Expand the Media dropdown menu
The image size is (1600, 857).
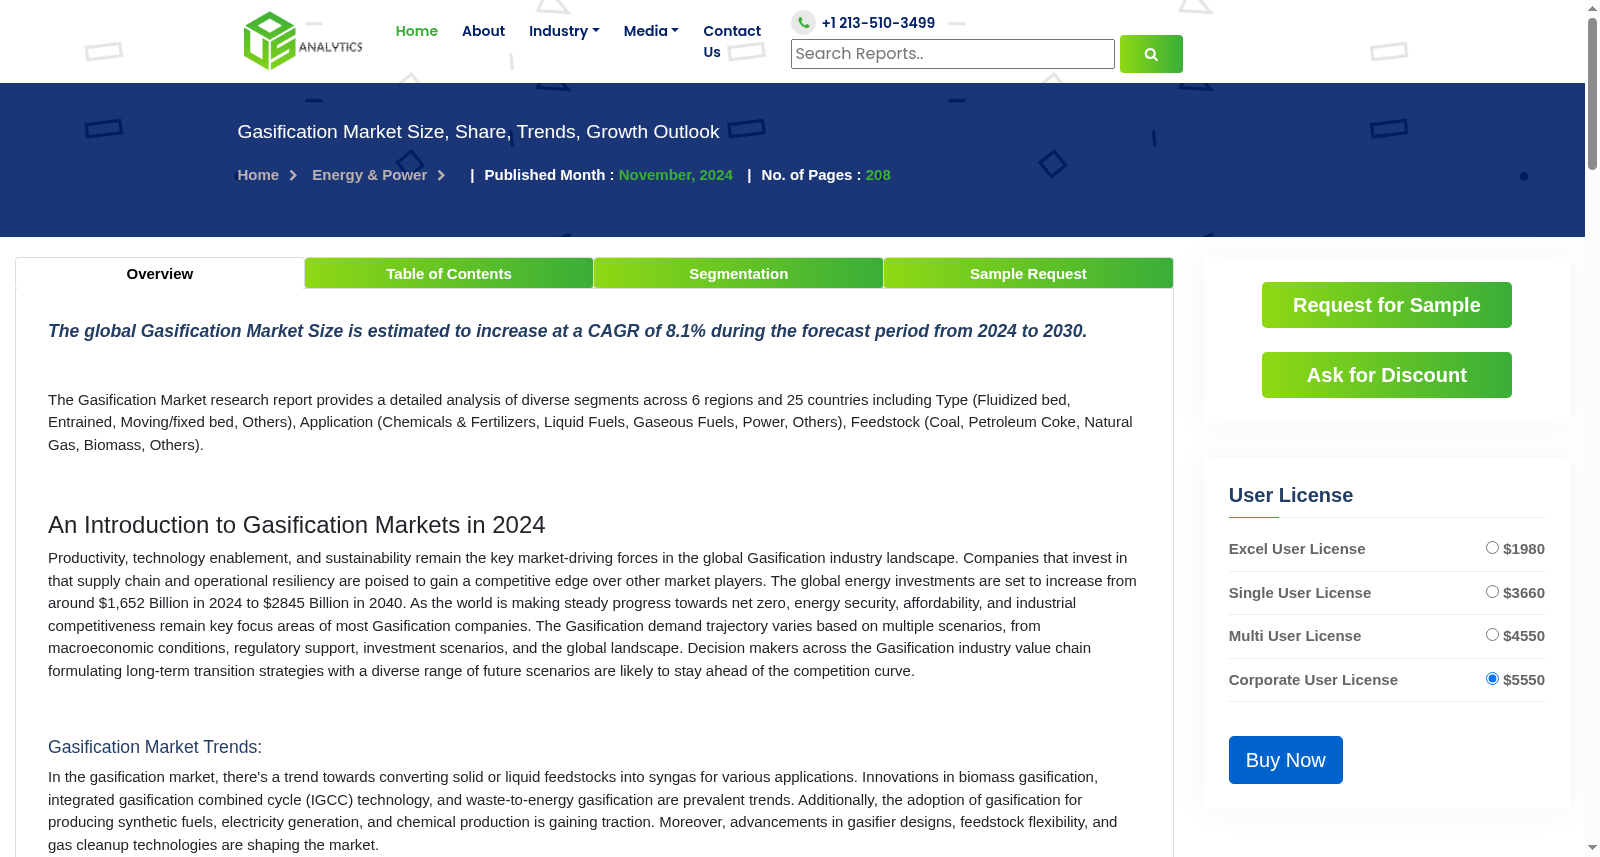(651, 31)
